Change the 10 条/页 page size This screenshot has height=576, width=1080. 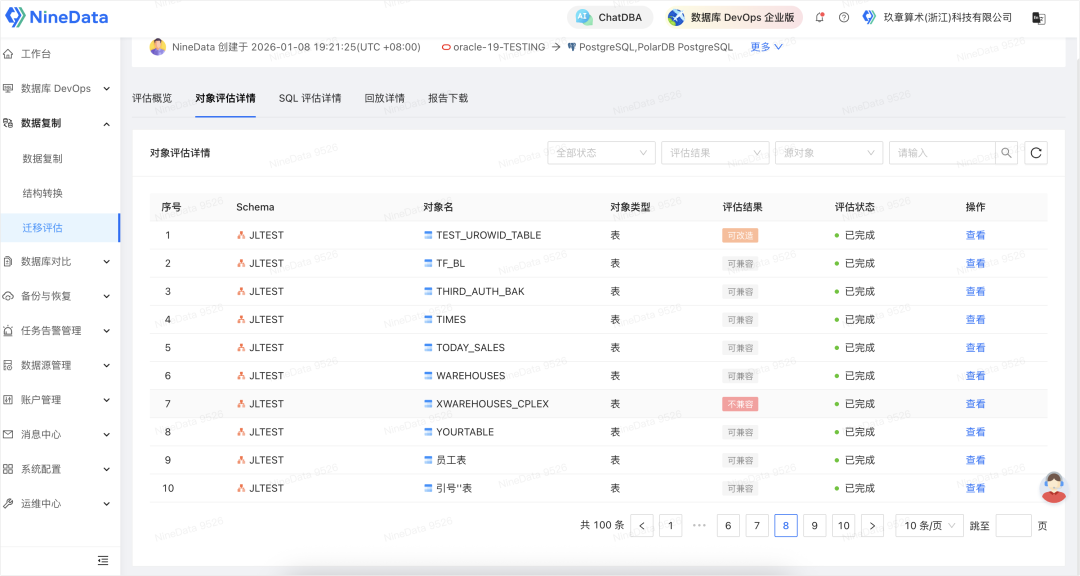tap(929, 526)
